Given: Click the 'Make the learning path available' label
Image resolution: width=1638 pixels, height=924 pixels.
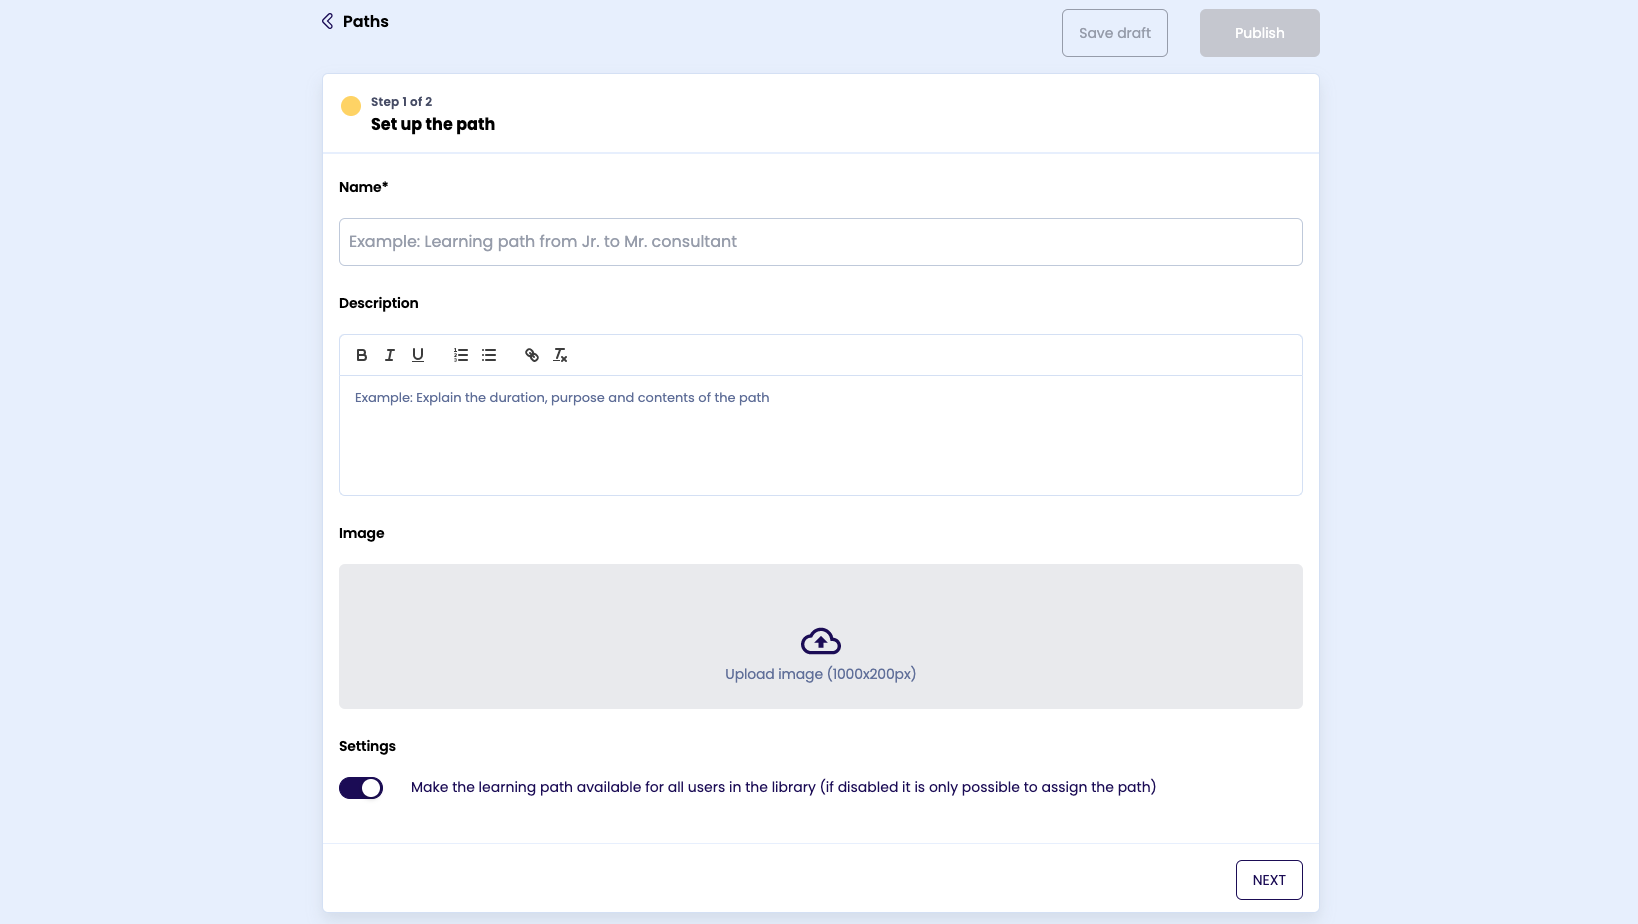Looking at the screenshot, I should [x=783, y=787].
